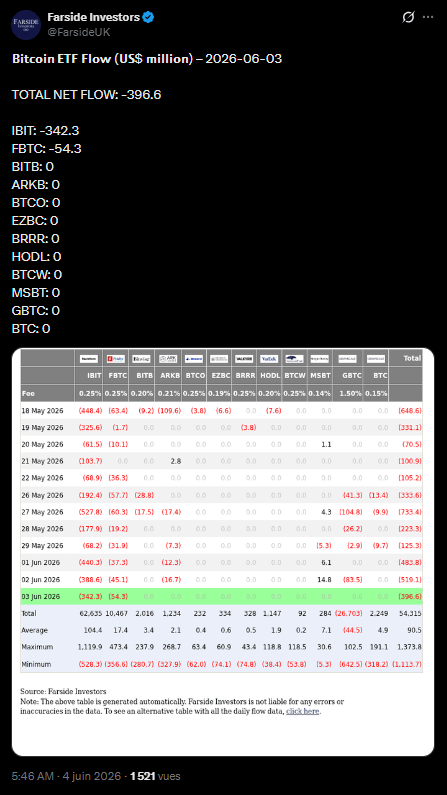Click the "Source: Farside Investors" caption
This screenshot has height=795, width=447.
coord(63,692)
